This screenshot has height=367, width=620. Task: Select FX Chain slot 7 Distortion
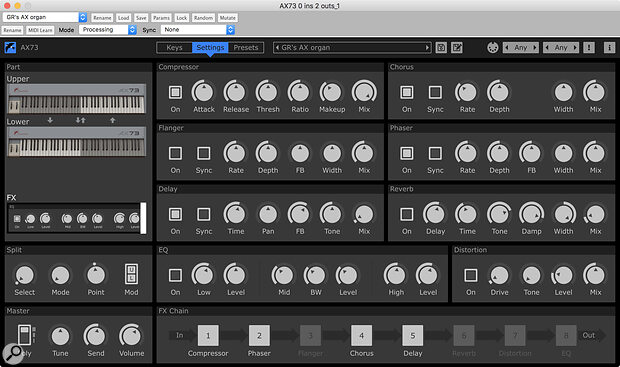point(515,335)
